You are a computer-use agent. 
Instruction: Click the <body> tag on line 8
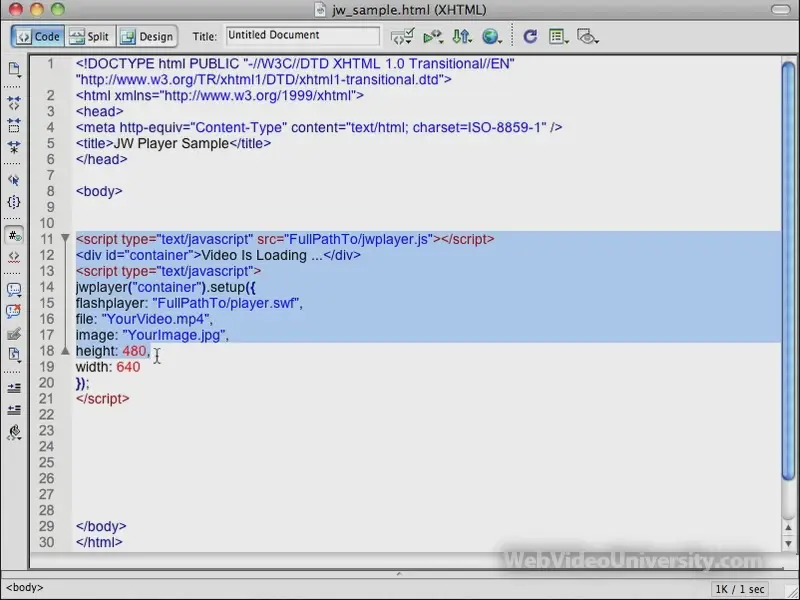99,191
